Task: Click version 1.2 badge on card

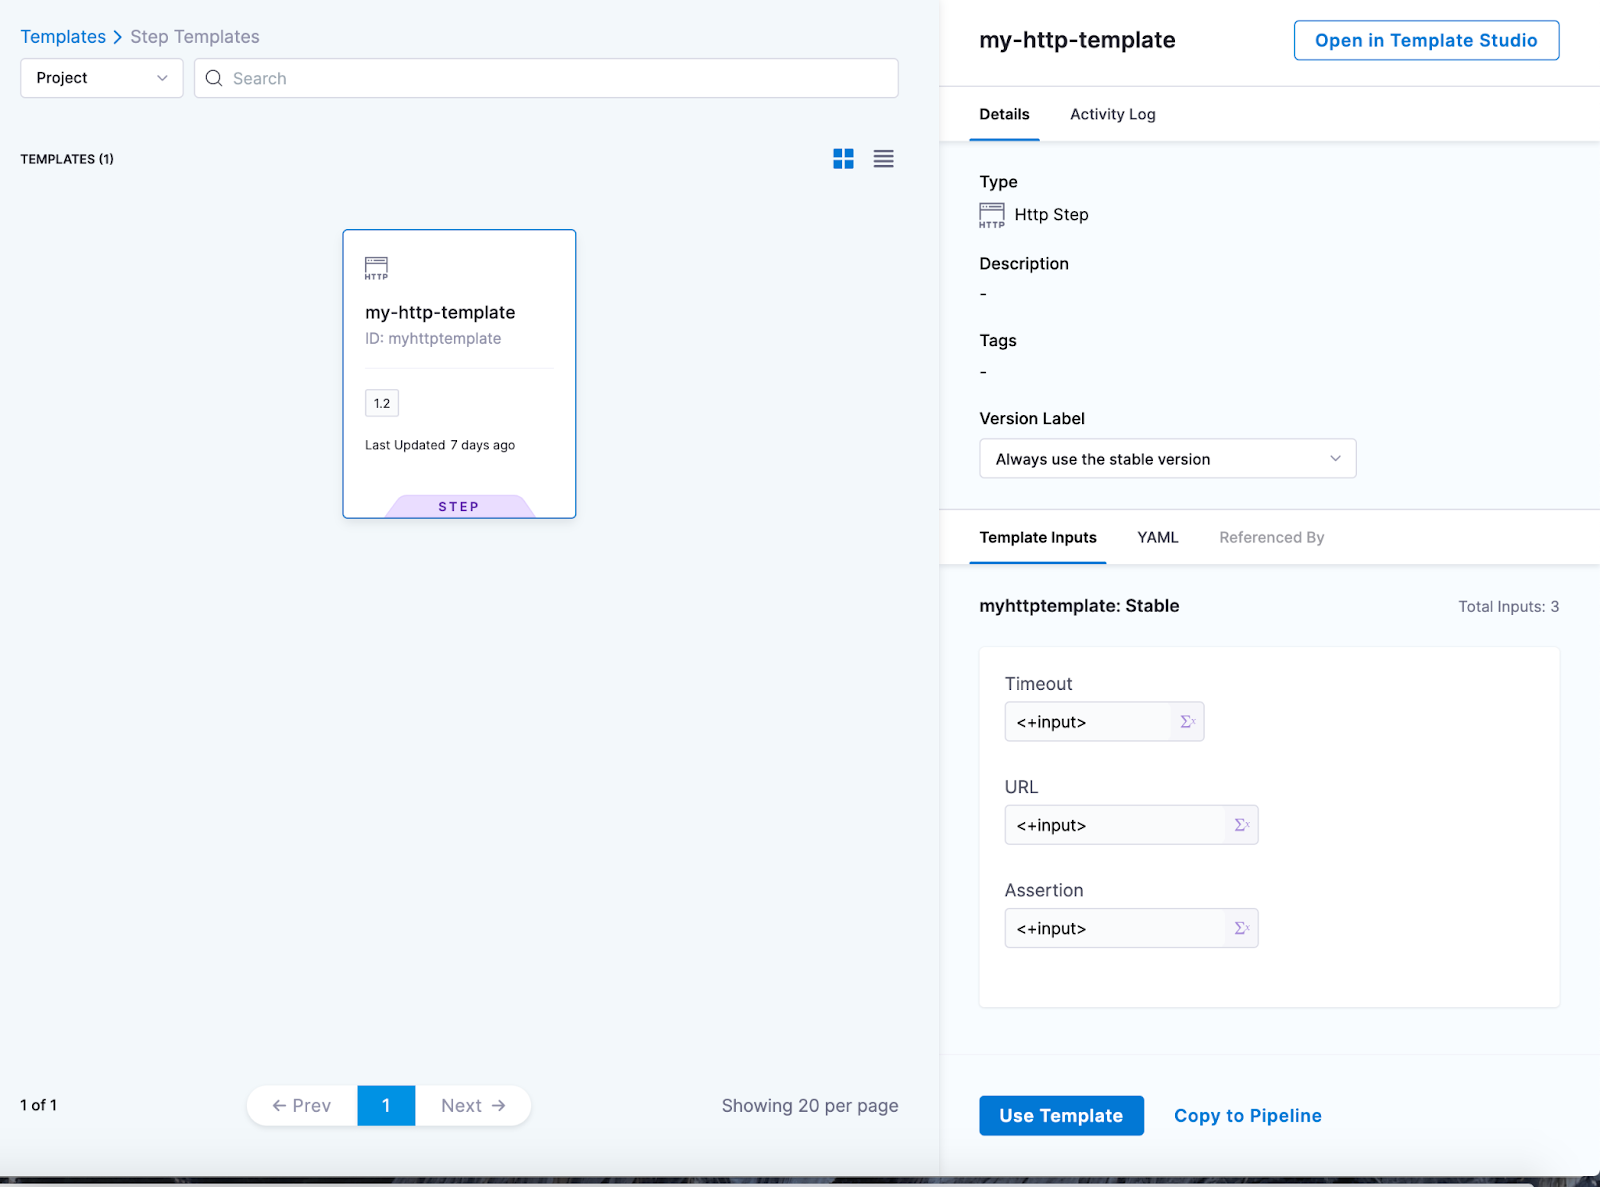Action: [382, 403]
